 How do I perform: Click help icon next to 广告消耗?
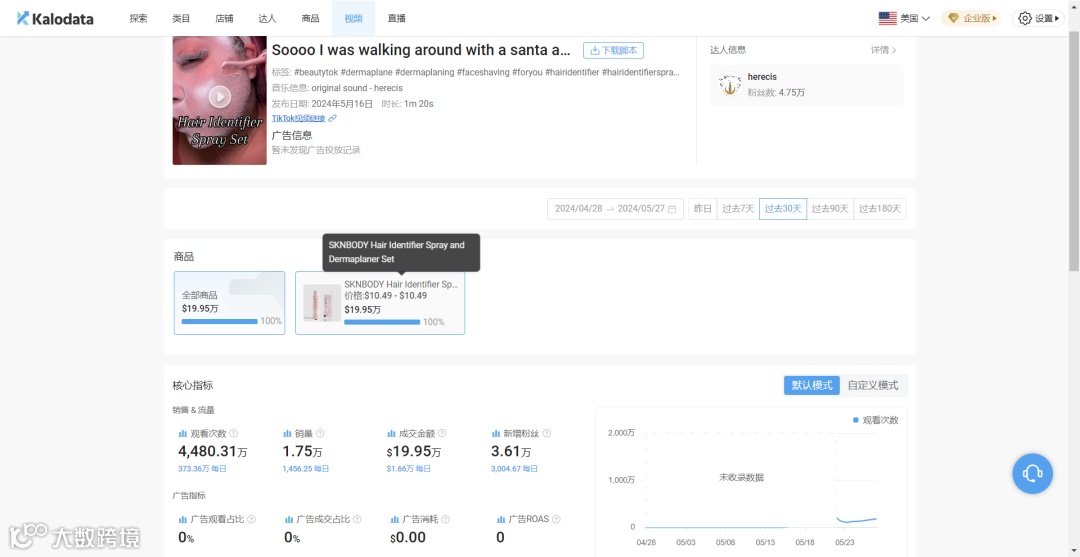coord(444,519)
